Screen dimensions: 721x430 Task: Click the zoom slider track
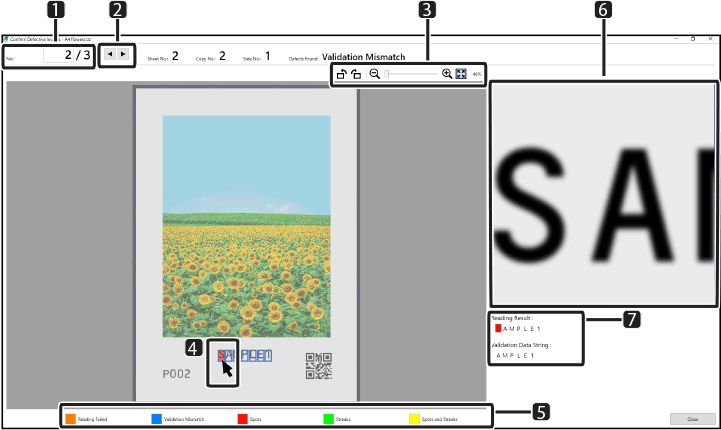point(412,74)
